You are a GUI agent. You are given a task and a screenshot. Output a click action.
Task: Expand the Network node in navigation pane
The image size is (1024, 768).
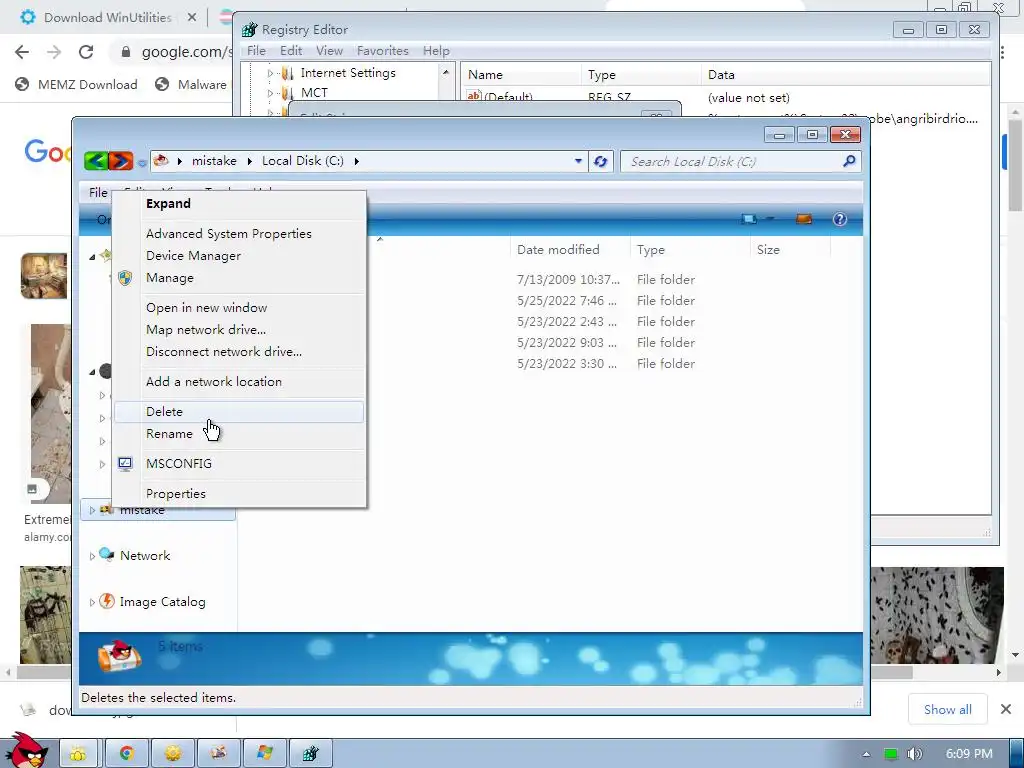92,556
